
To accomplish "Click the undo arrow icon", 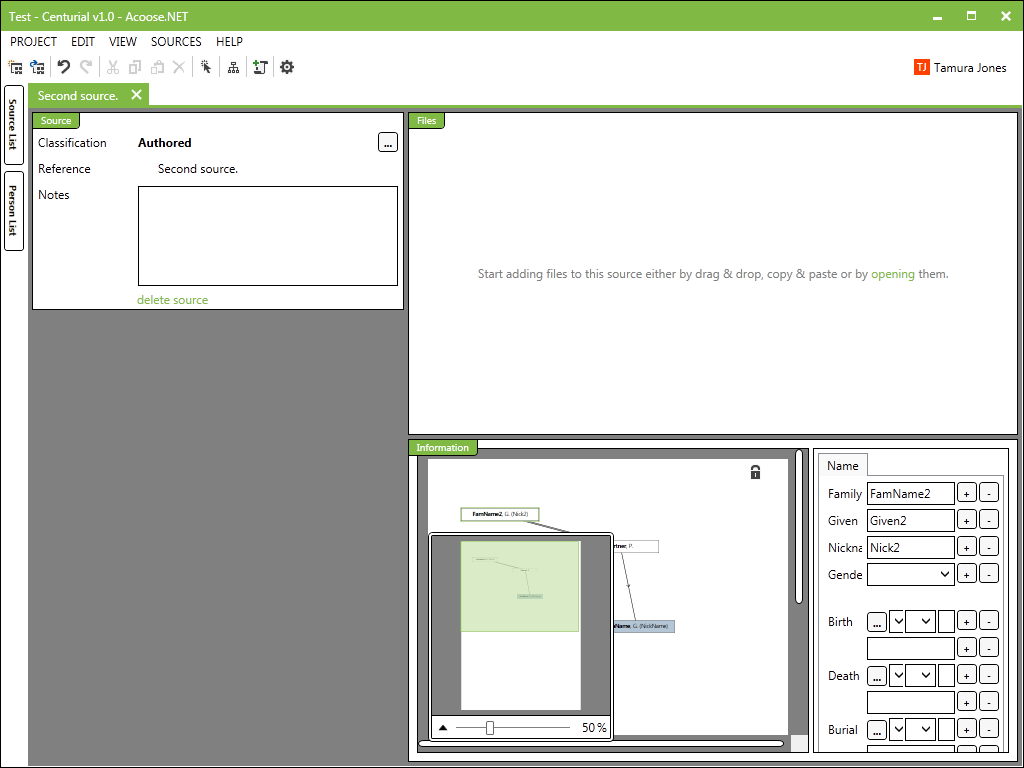I will (x=64, y=67).
